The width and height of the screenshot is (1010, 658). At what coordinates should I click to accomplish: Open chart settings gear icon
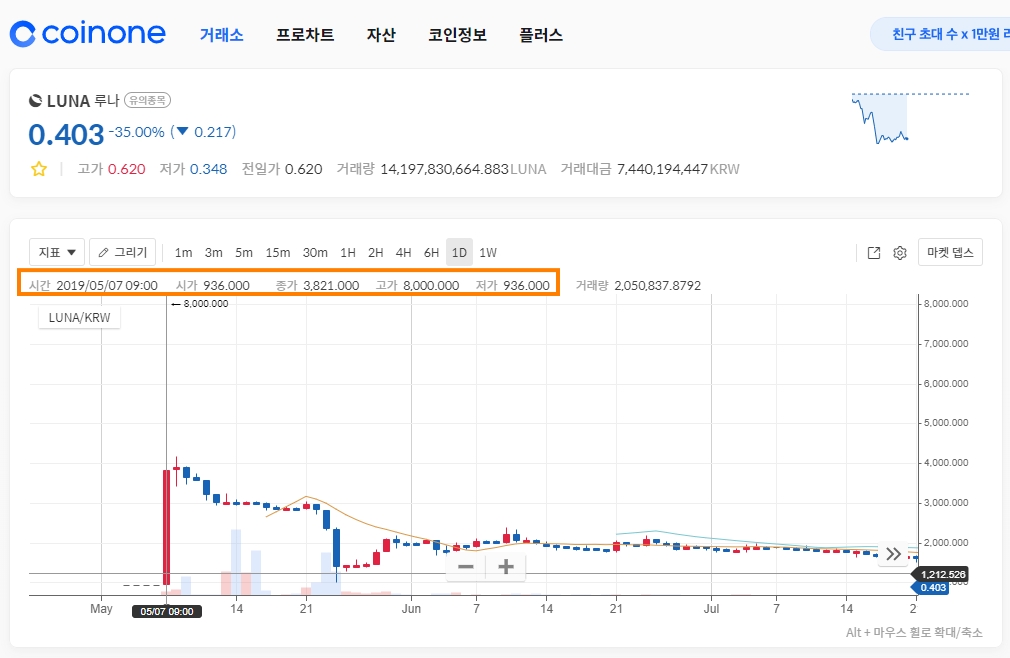(x=900, y=253)
